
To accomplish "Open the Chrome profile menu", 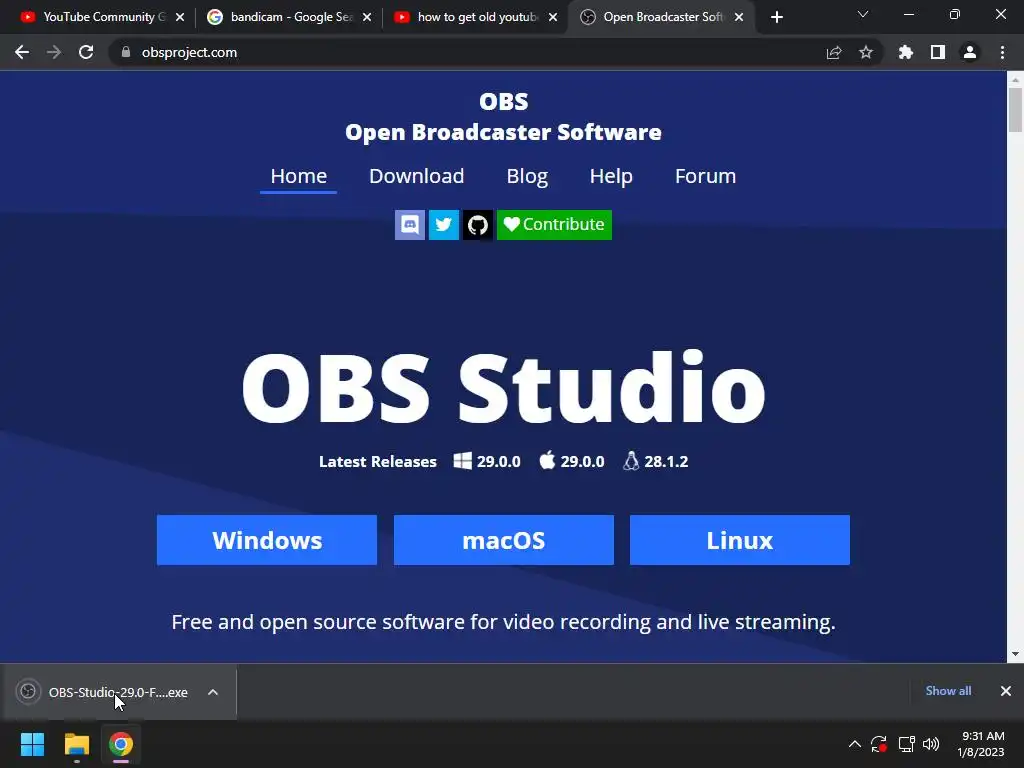I will click(970, 52).
